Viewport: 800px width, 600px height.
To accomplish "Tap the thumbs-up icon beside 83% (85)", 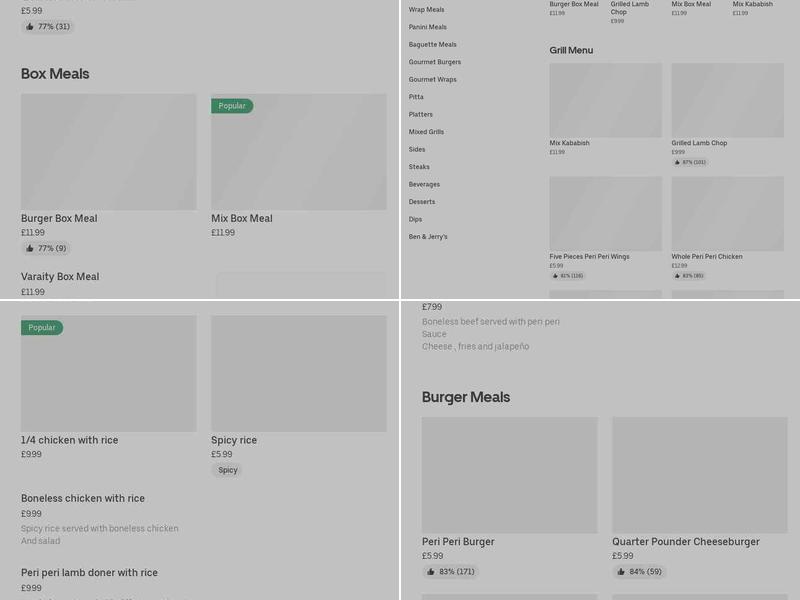I will pos(677,276).
